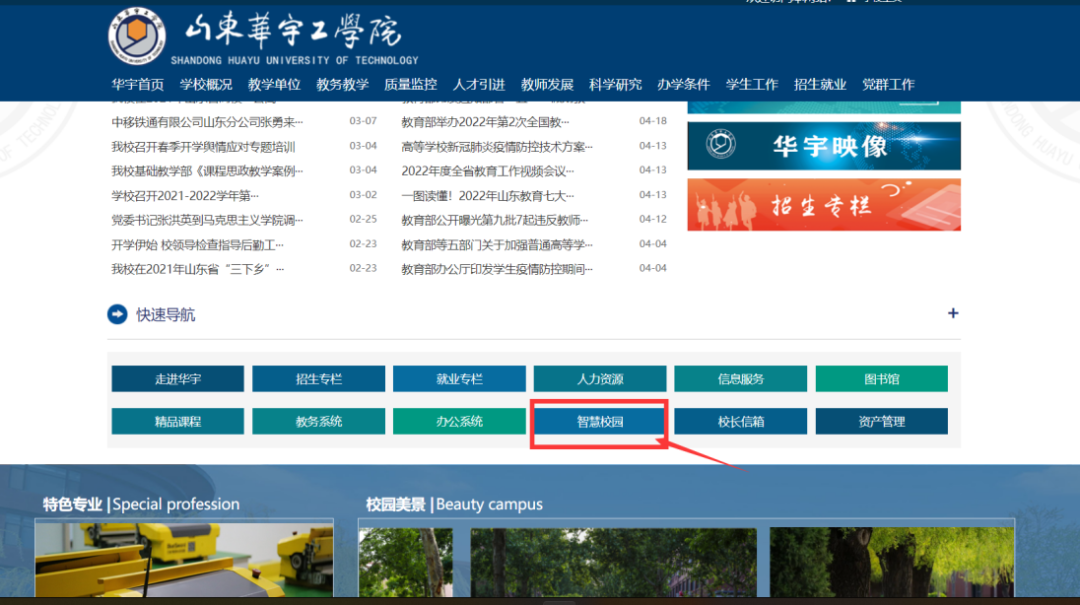Click the 办公系统 quick nav button

click(459, 422)
